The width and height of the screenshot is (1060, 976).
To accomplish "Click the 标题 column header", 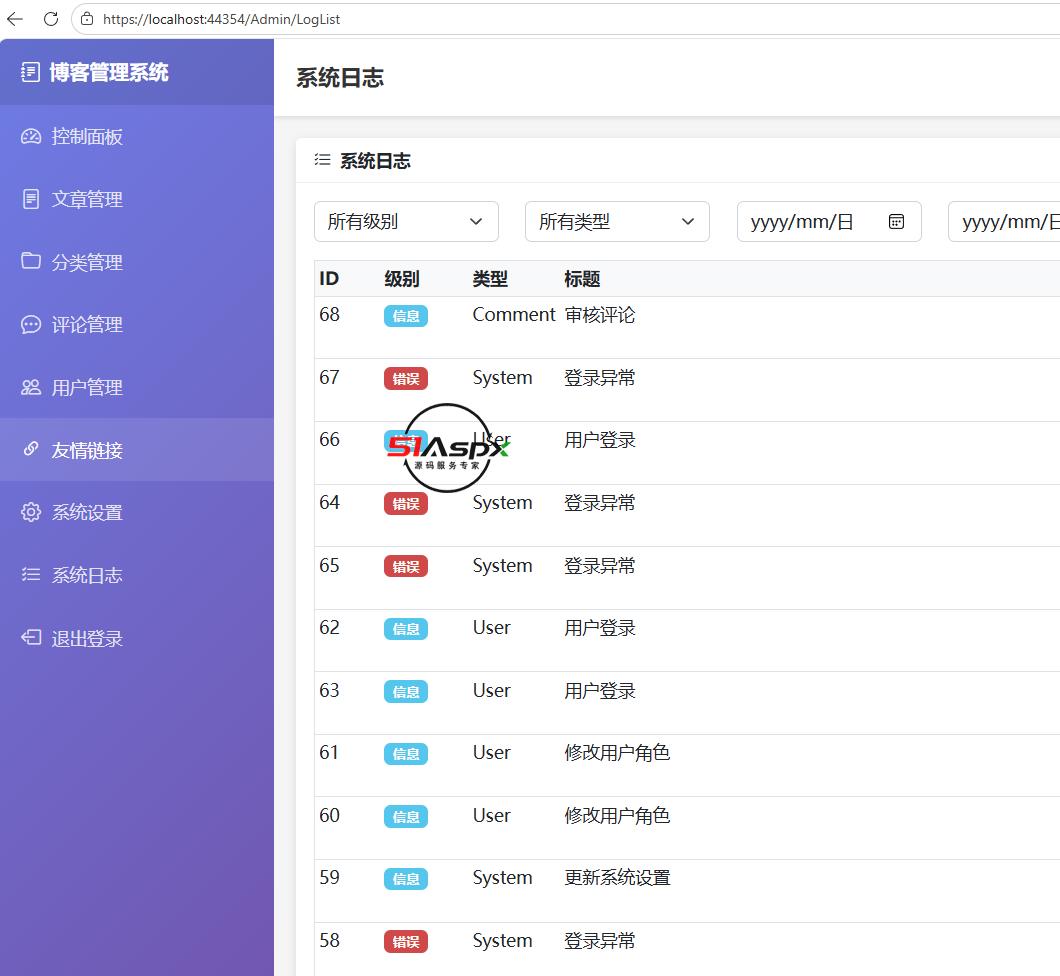I will 582,278.
